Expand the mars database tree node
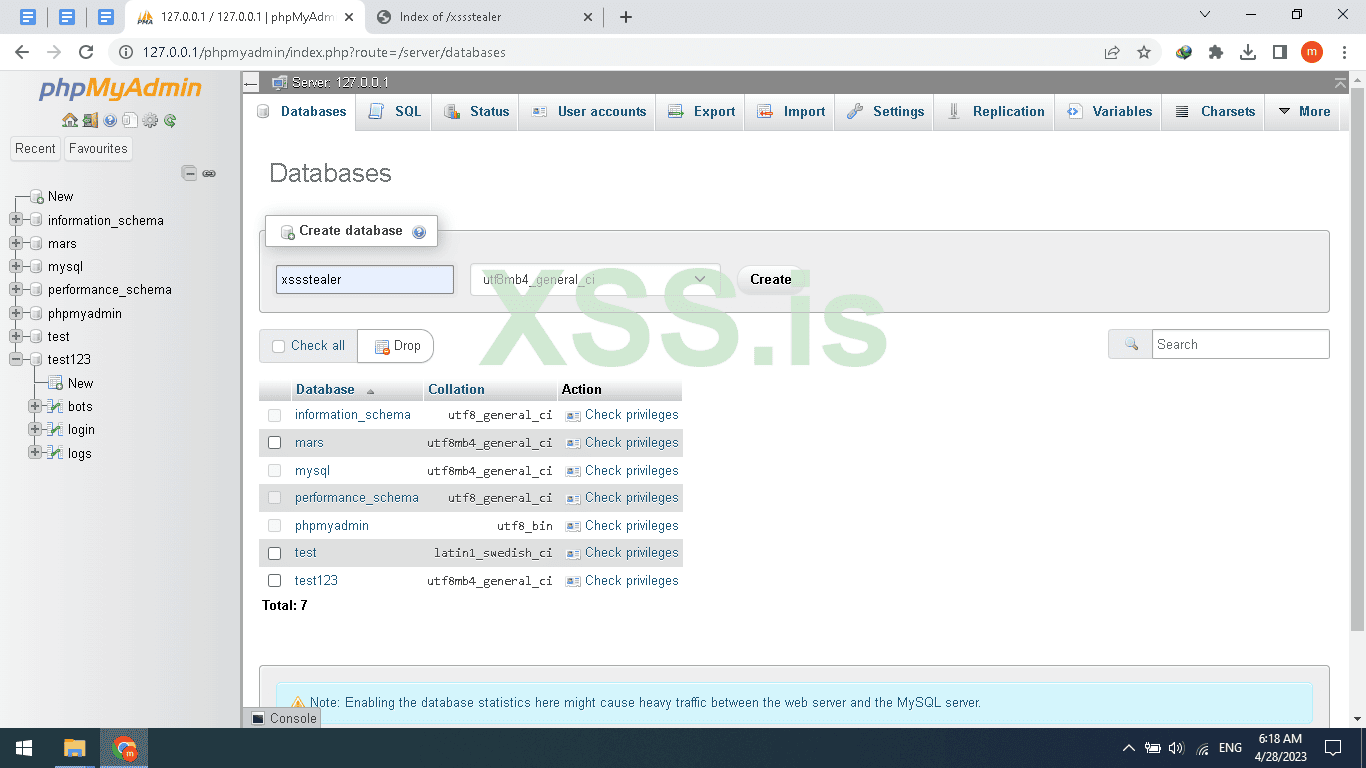This screenshot has height=768, width=1366. pyautogui.click(x=16, y=243)
